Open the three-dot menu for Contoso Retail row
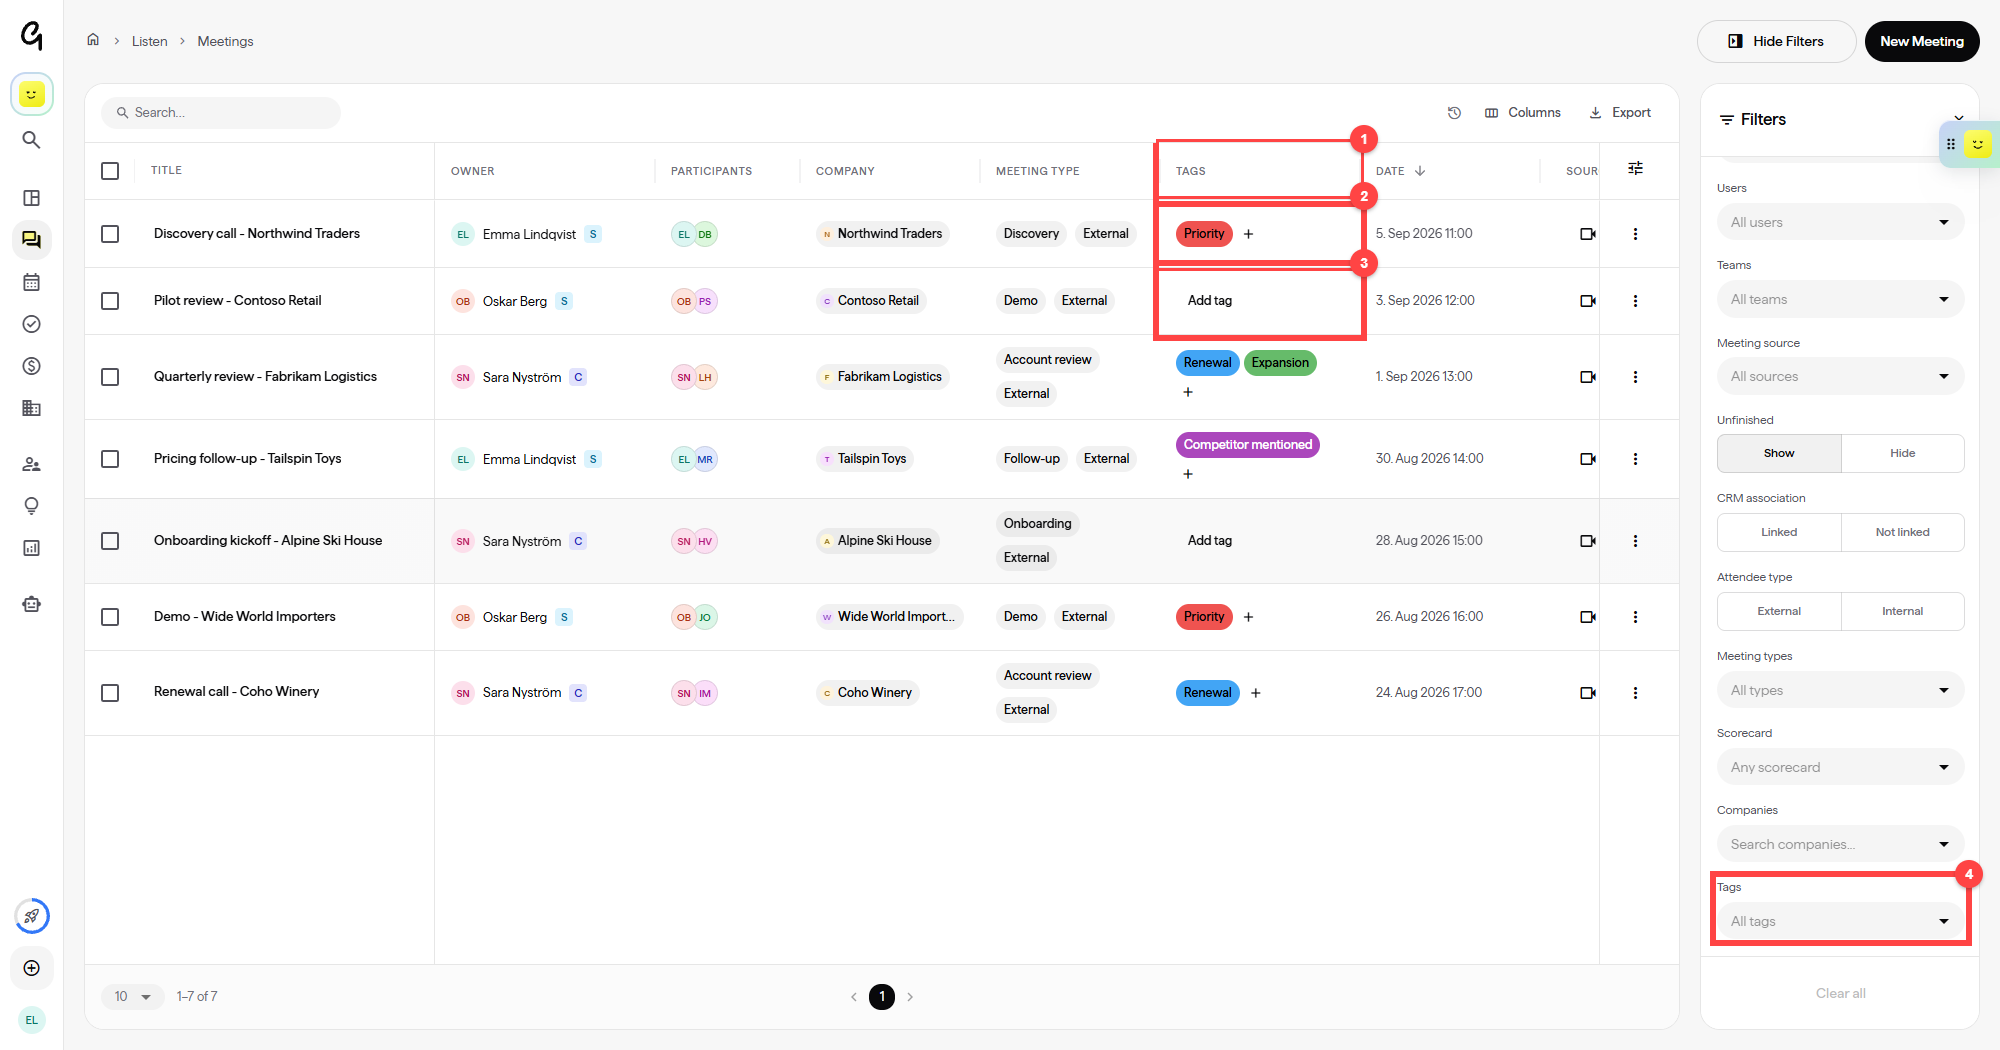 [x=1635, y=301]
